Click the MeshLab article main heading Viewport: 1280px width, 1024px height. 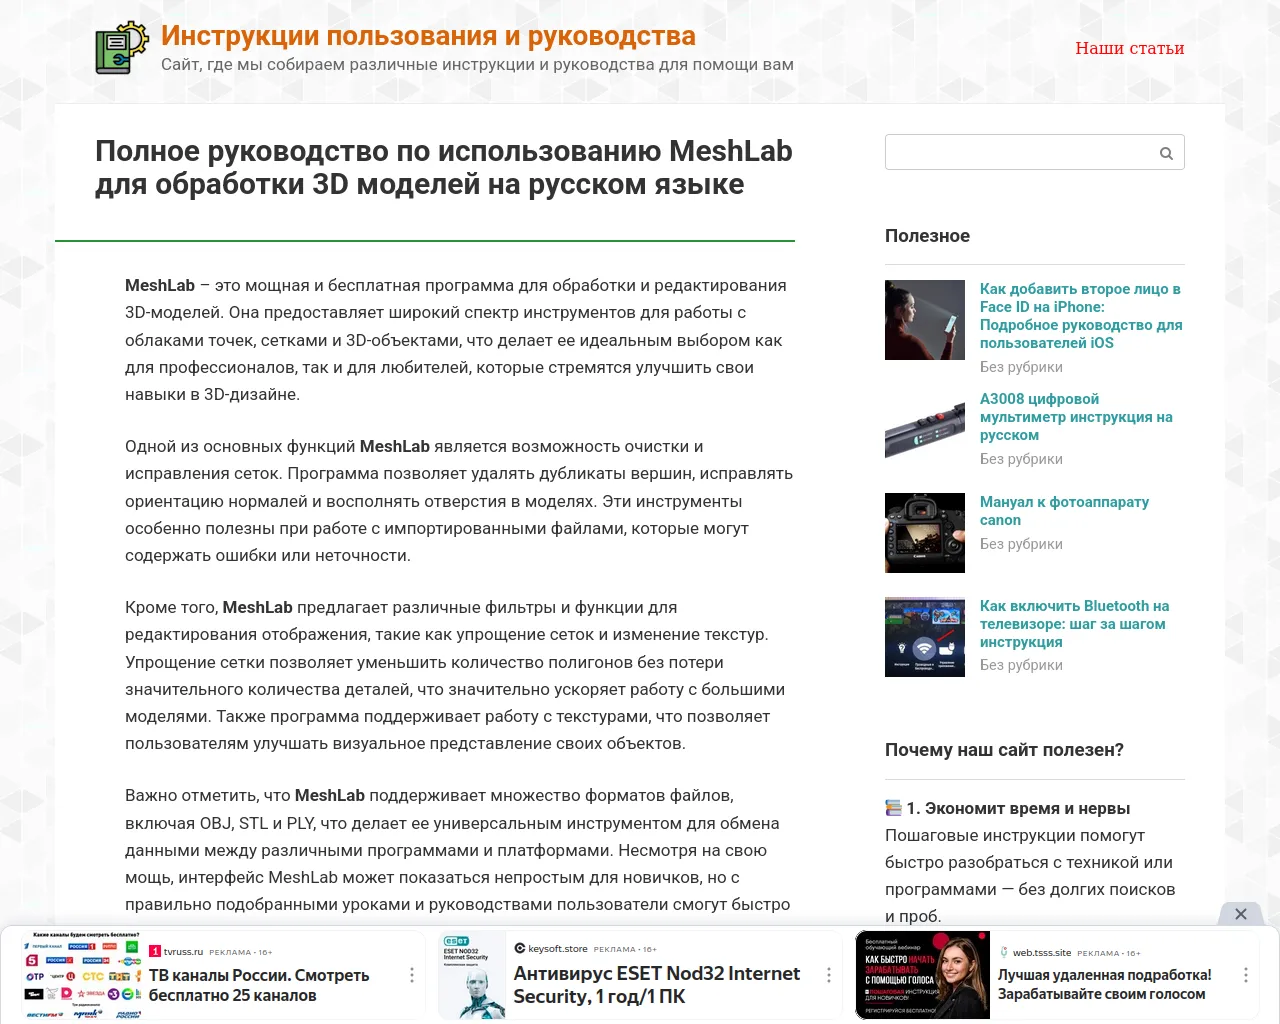click(444, 168)
